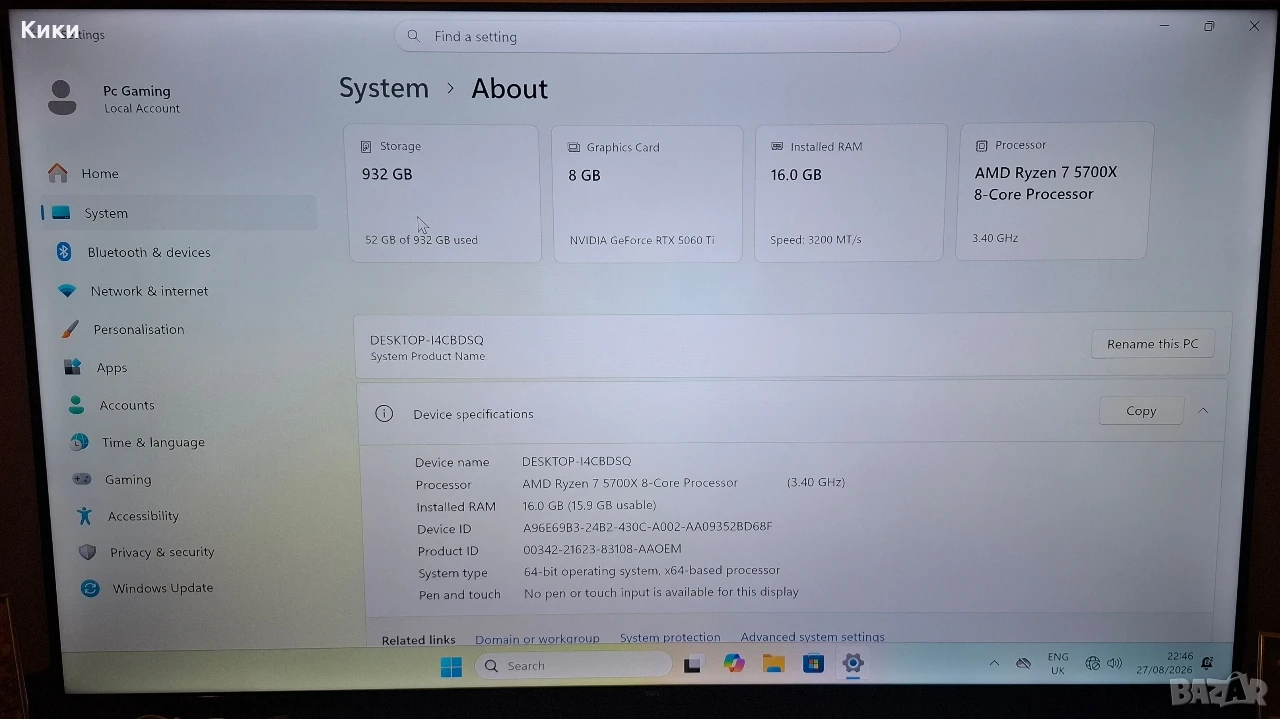Viewport: 1280px width, 719px height.
Task: Switch the ENG UK input language
Action: point(1058,664)
